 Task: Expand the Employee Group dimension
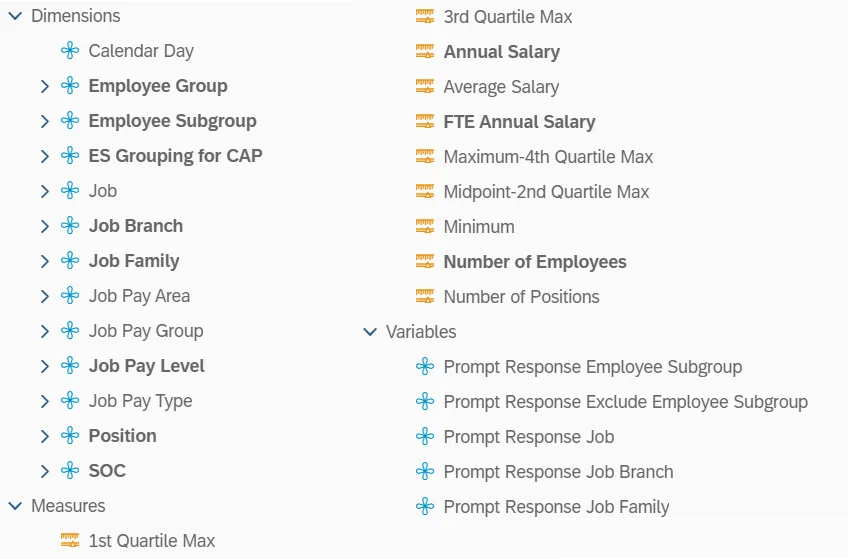44,86
